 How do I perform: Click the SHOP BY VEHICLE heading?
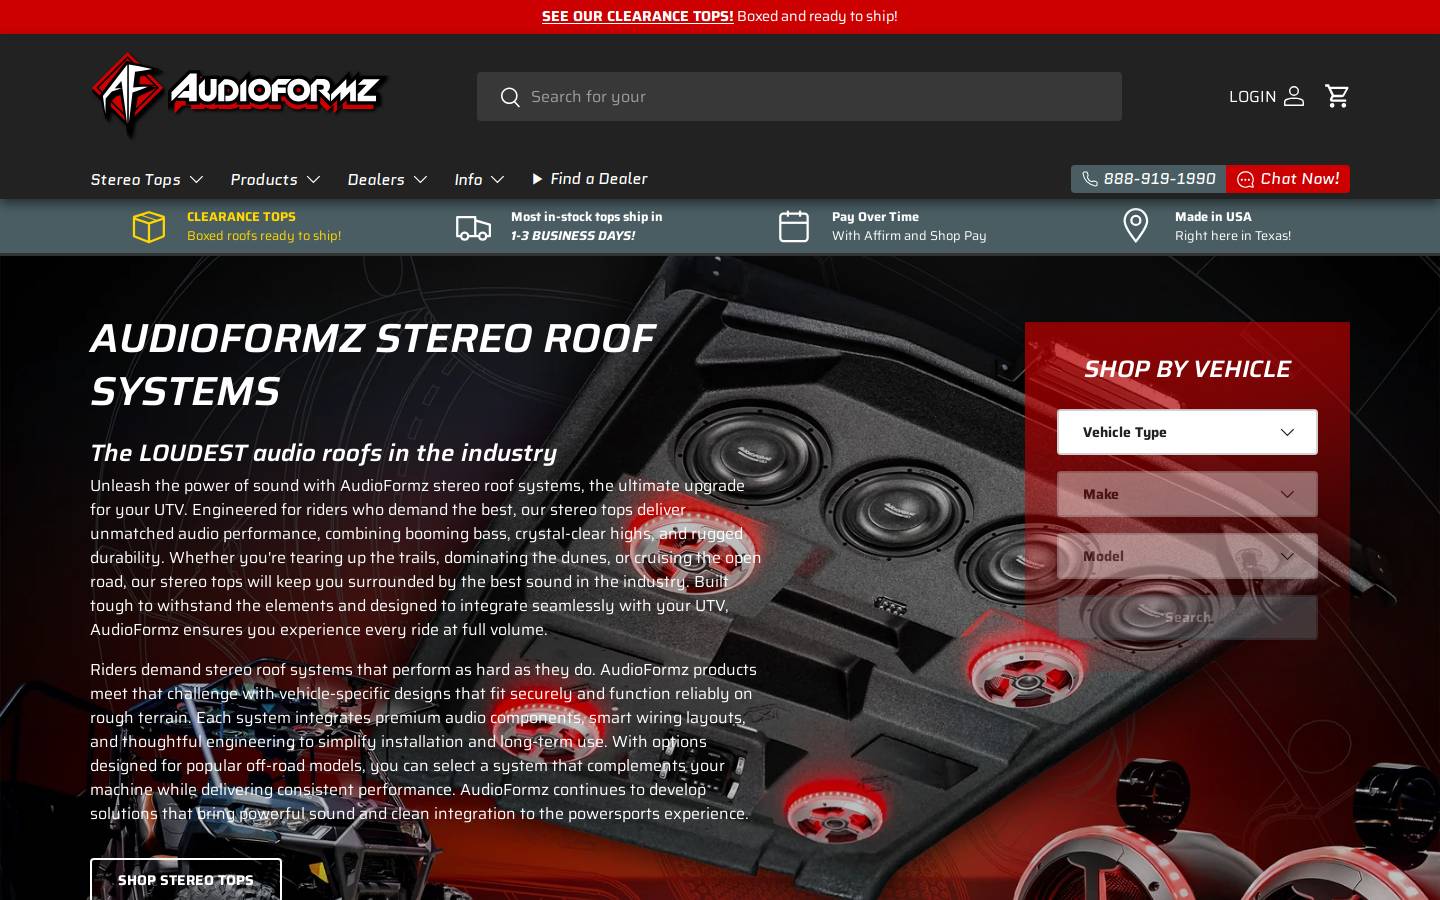(x=1187, y=369)
